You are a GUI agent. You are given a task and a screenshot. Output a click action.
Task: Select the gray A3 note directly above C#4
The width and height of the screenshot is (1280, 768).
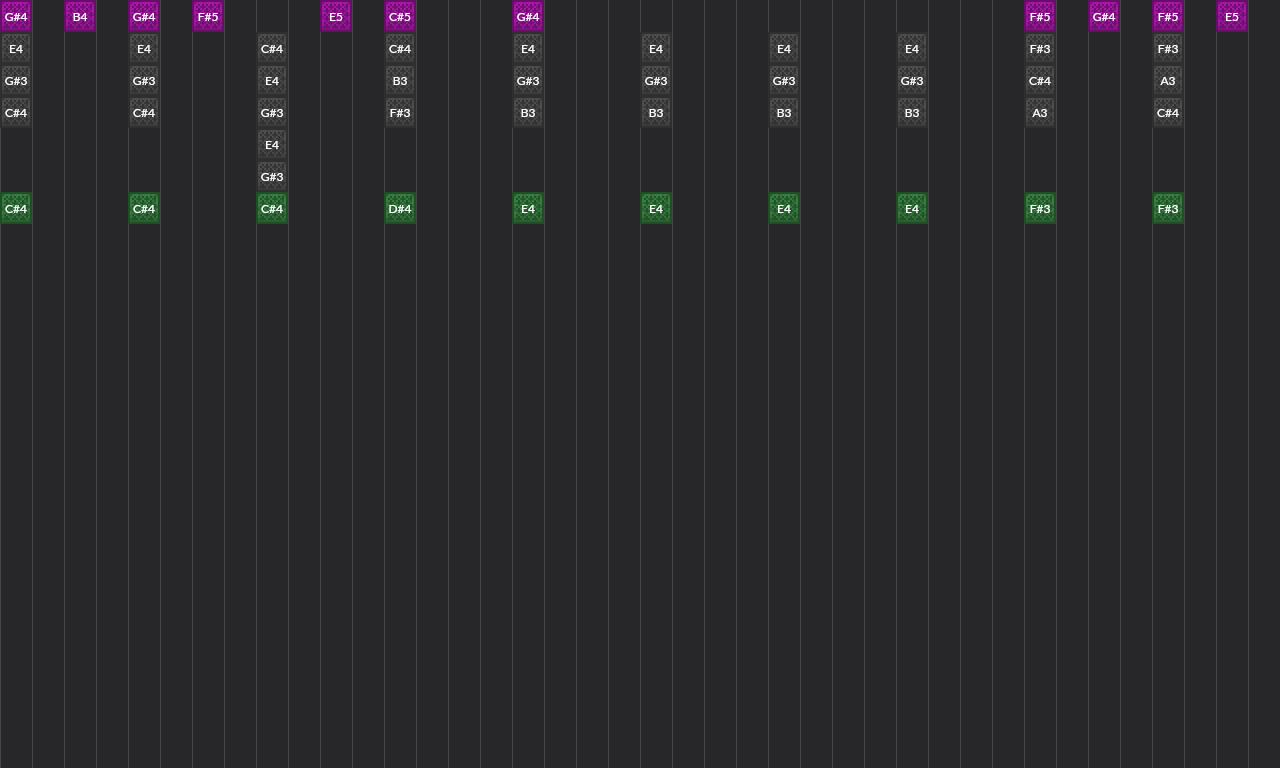pos(1168,81)
